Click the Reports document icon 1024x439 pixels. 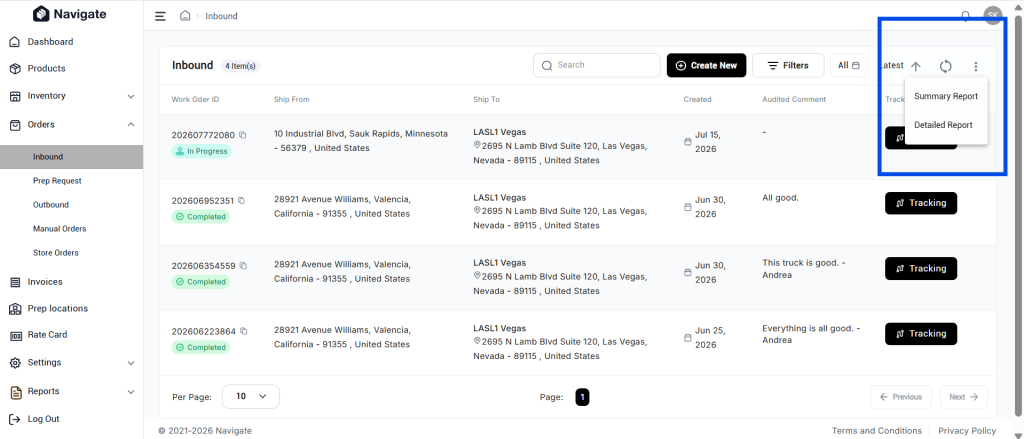coord(16,392)
